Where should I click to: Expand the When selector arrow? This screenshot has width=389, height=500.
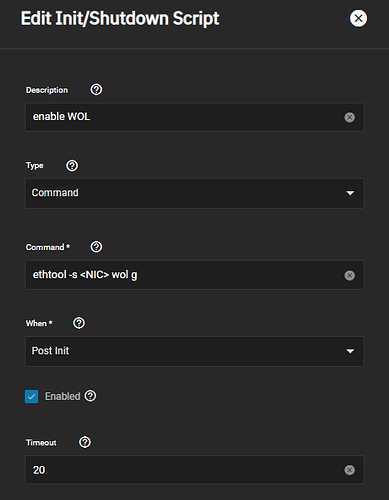(x=350, y=351)
